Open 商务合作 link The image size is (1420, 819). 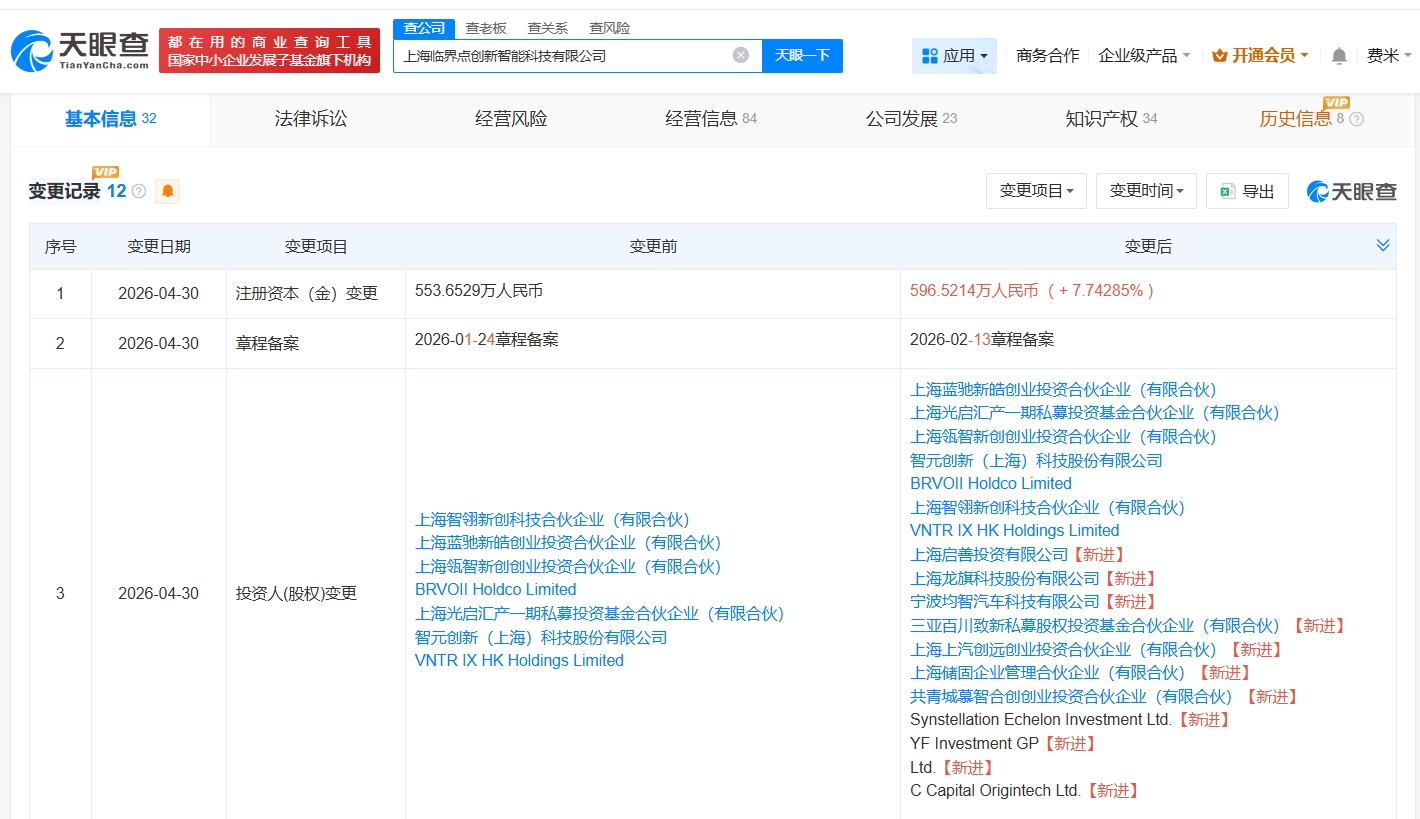tap(1047, 56)
